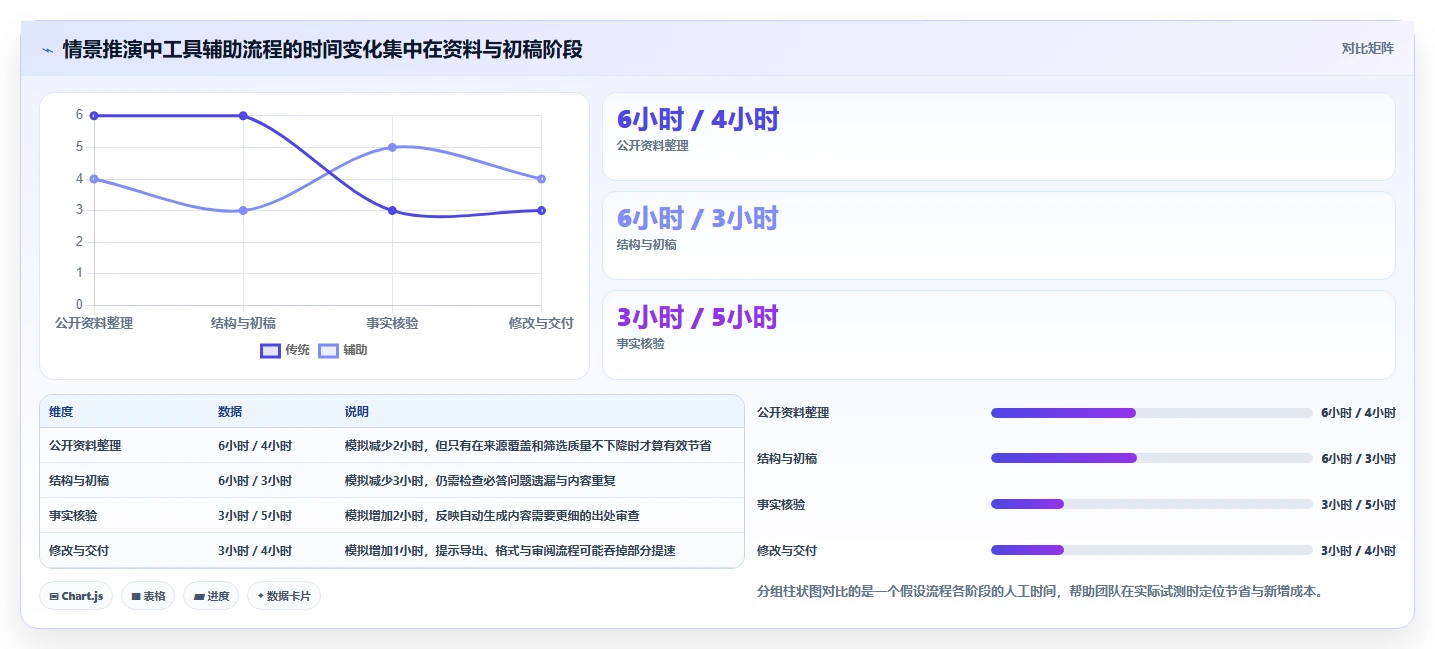Click the 3小时 / 5小时 data card

998,335
